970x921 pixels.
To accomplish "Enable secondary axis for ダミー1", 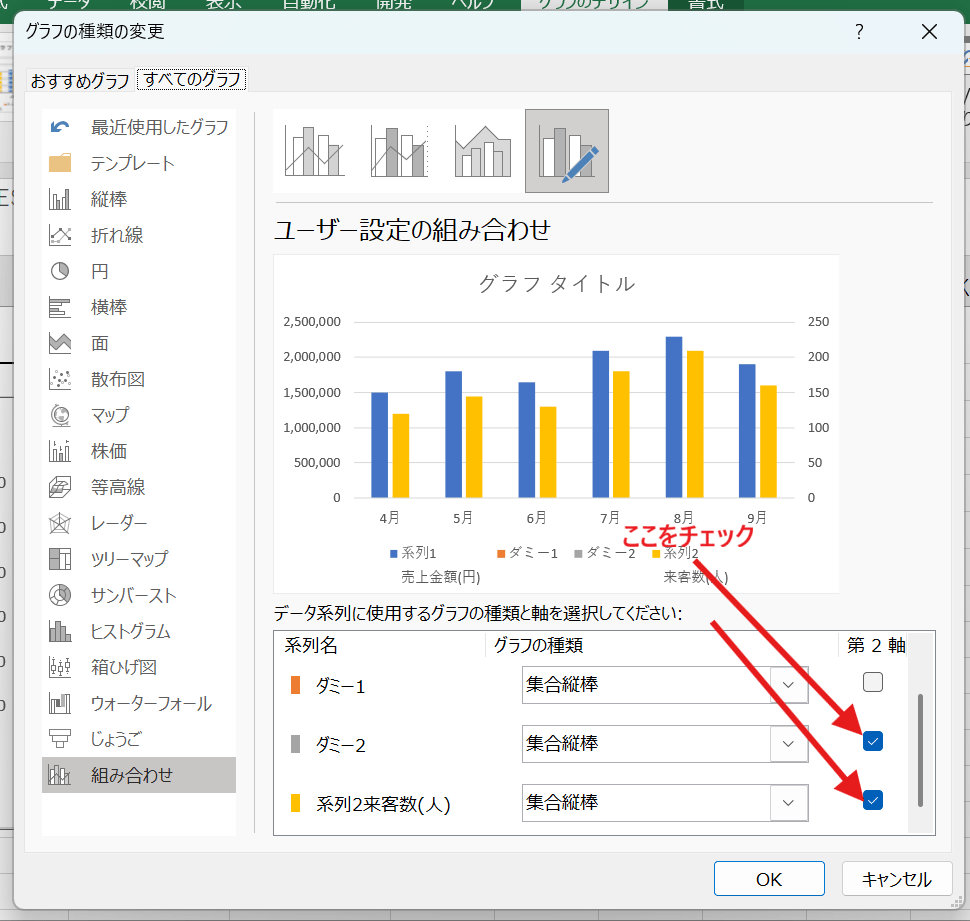I will (x=873, y=683).
